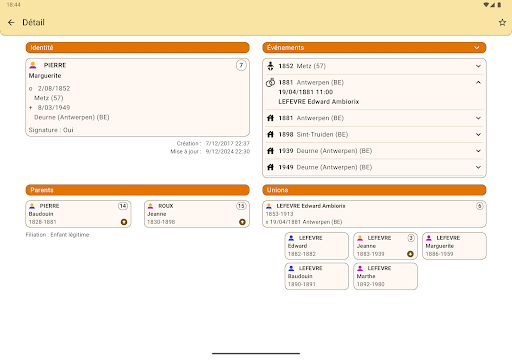Screen dimensions: 512x360
Task: Open child LEFEVRE Marthe 1892-1980
Action: (385, 276)
